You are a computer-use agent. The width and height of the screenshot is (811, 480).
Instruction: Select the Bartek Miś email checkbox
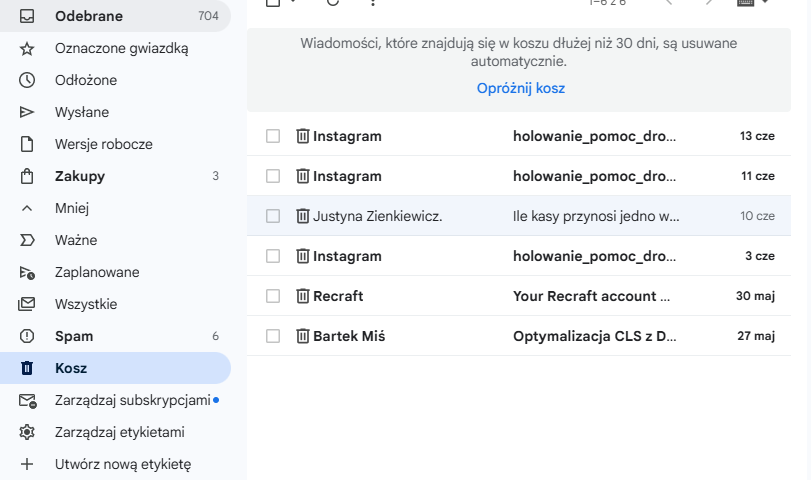click(273, 336)
